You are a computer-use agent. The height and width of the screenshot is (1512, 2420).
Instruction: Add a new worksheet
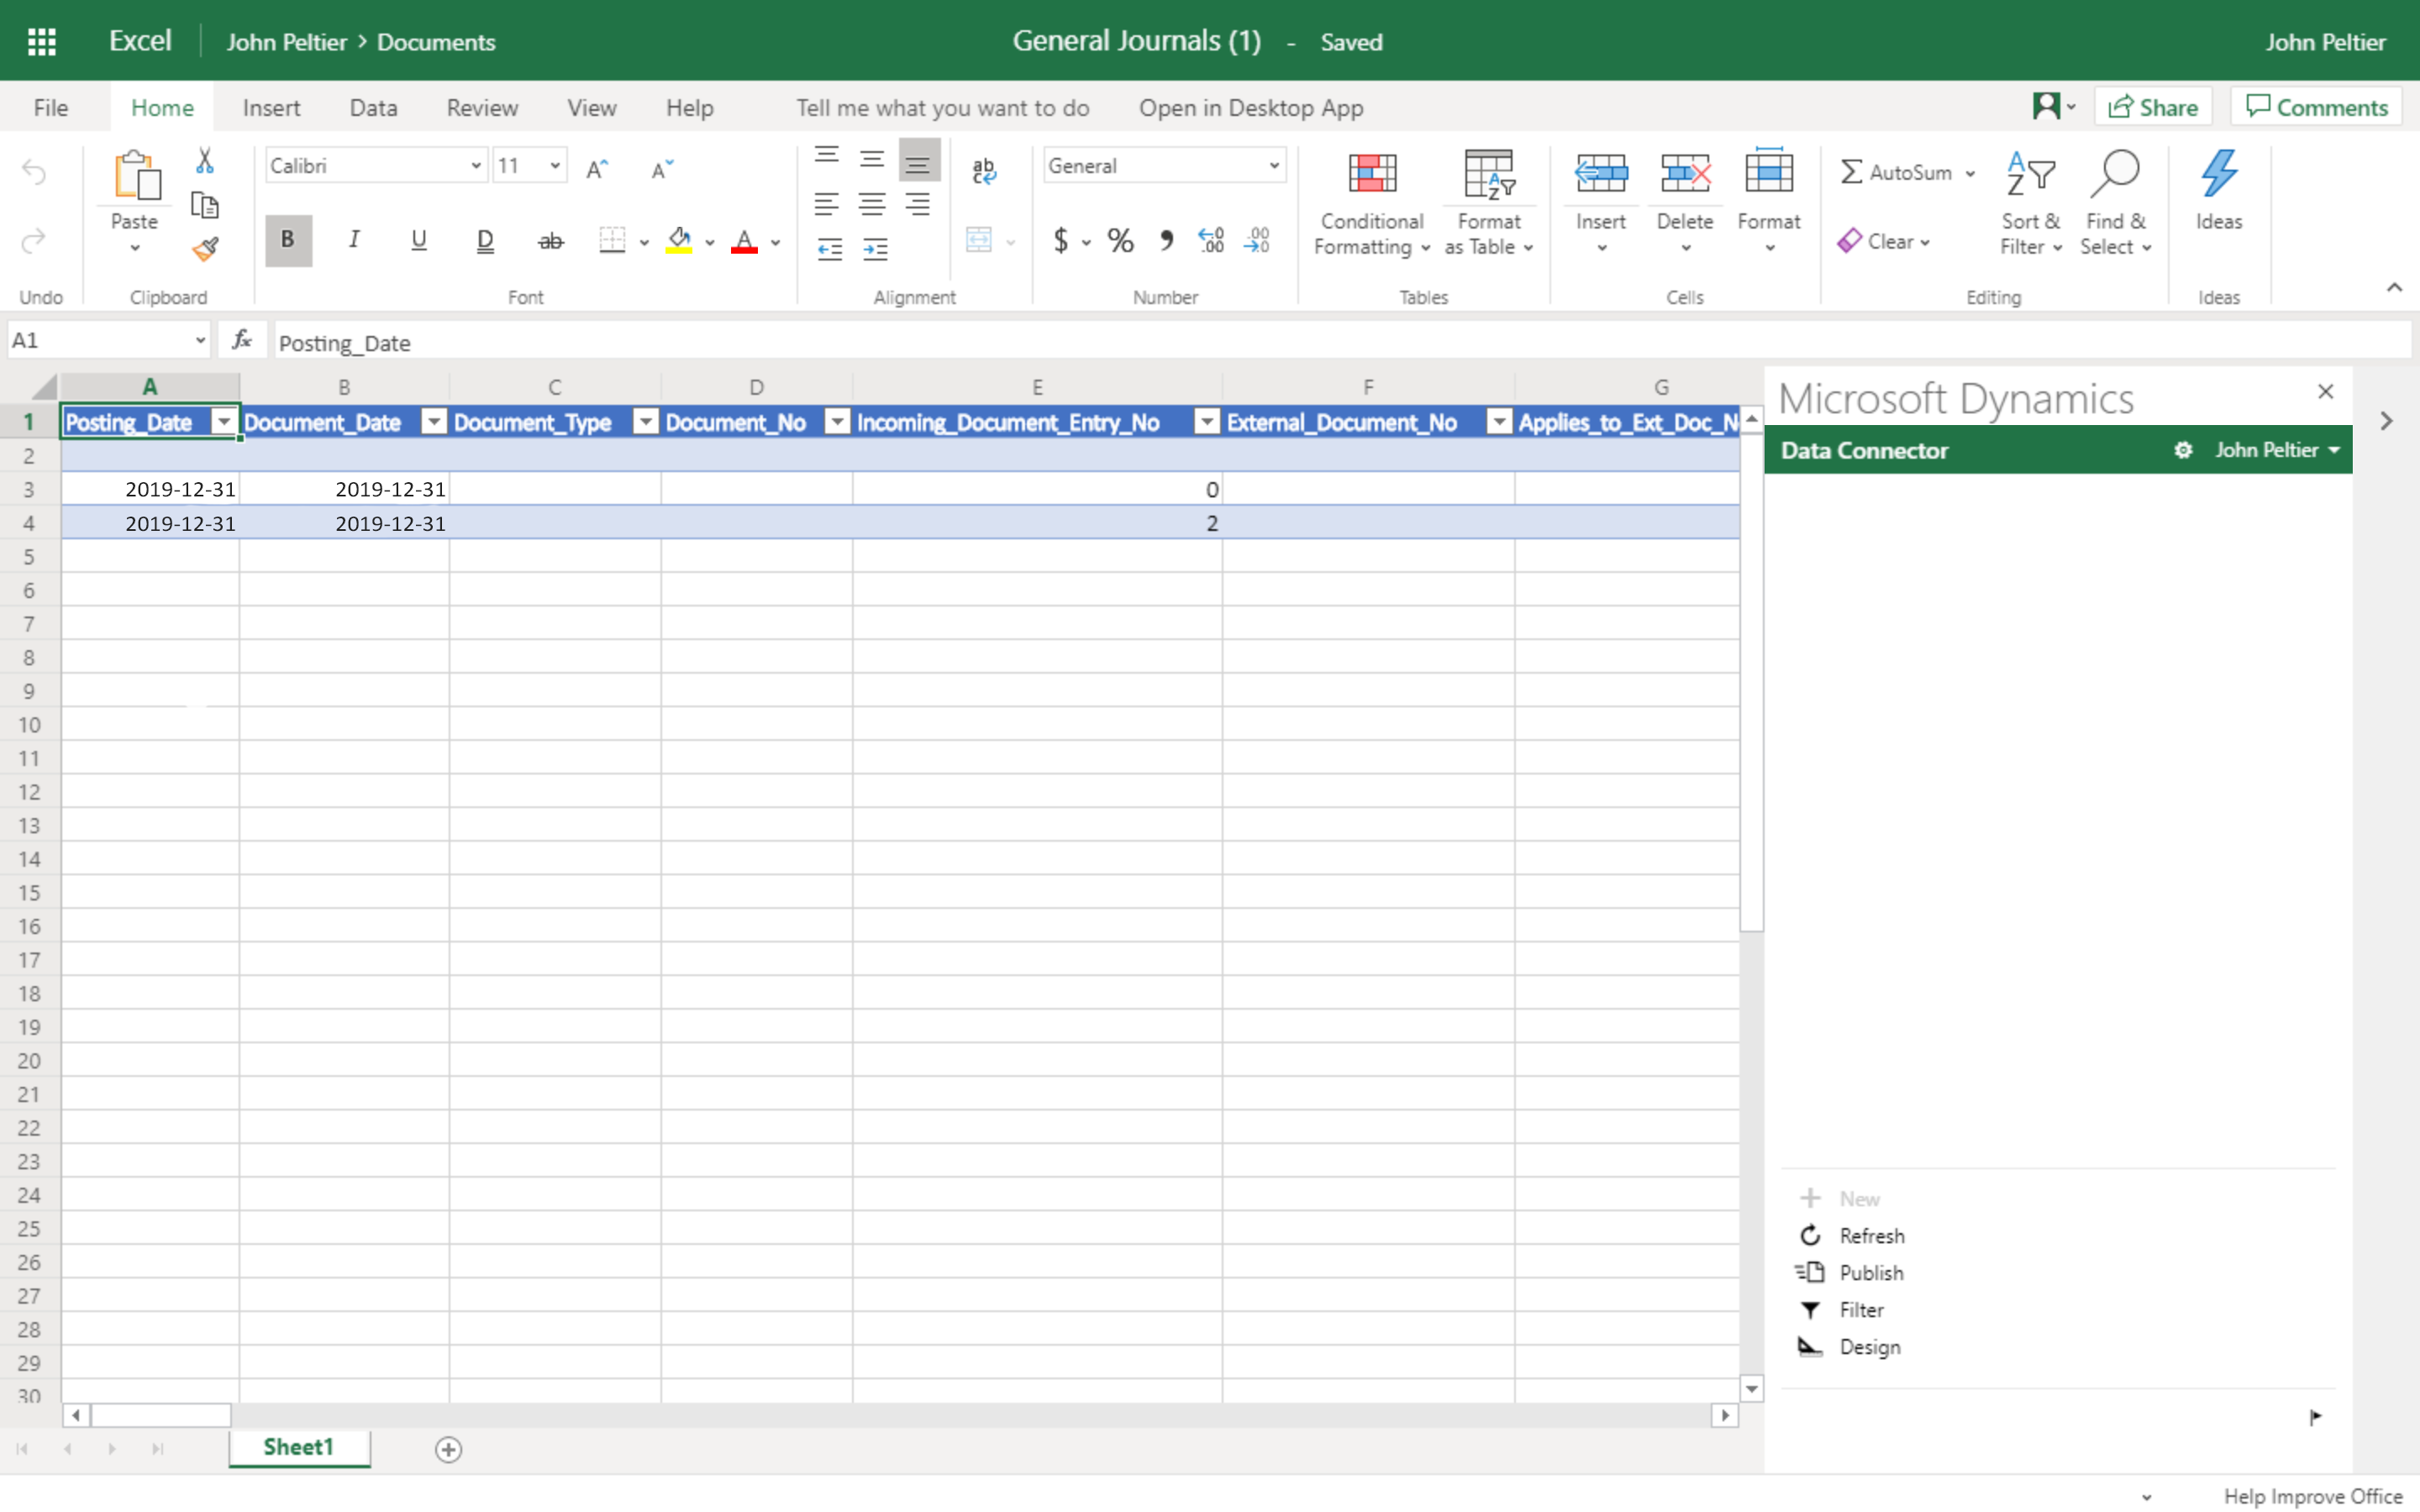(448, 1448)
